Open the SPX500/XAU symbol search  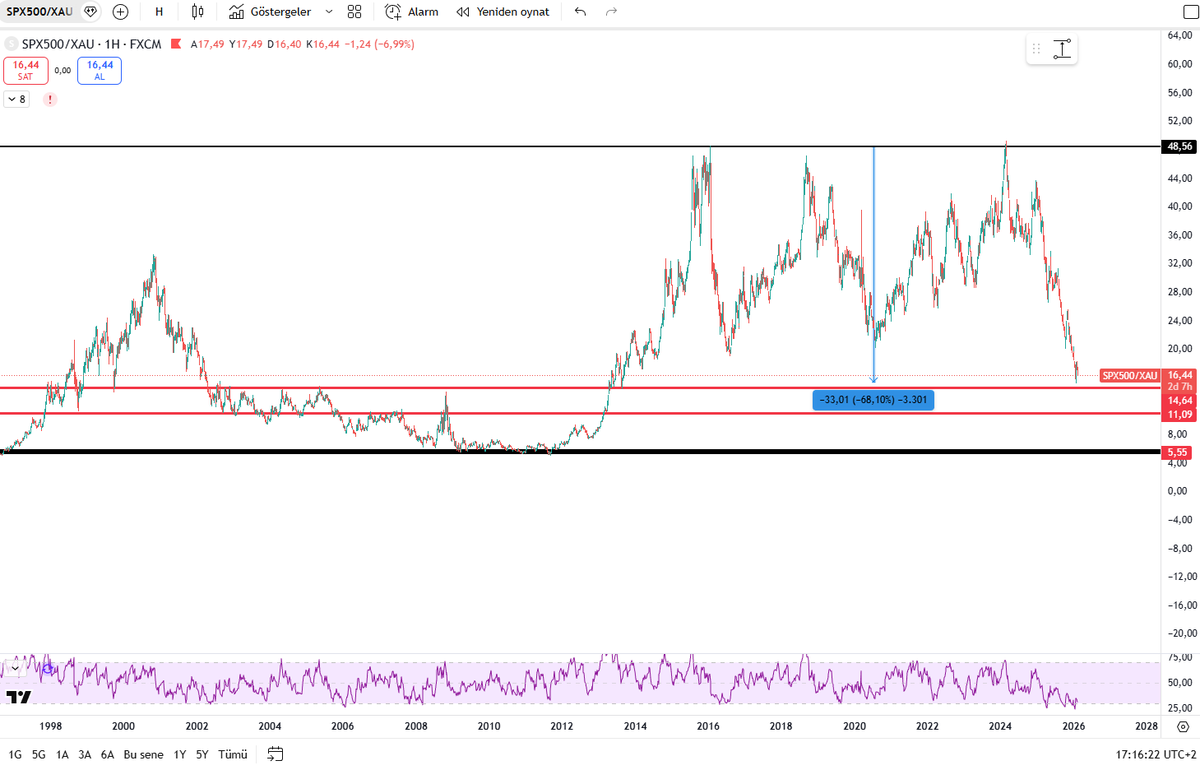(39, 12)
